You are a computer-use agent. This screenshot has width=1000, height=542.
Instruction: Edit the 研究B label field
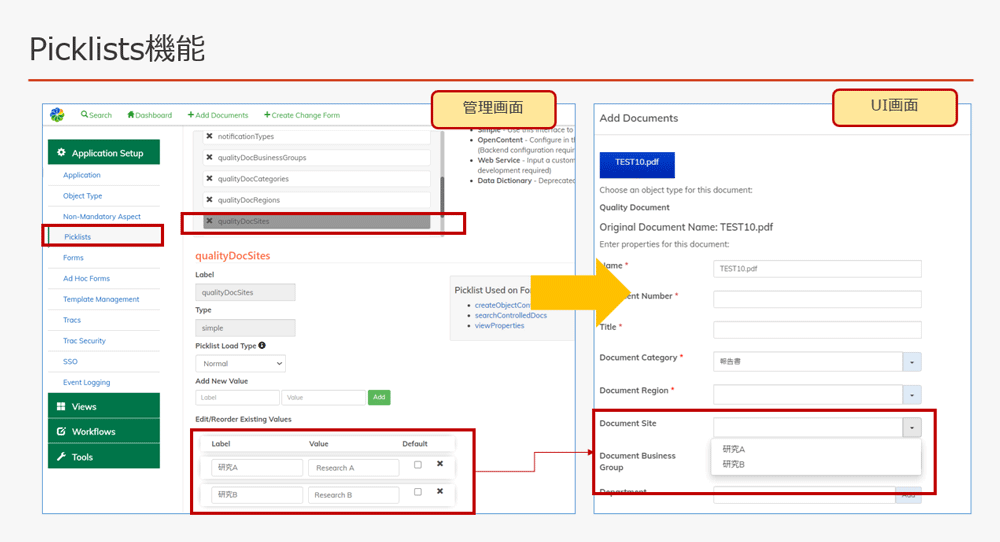click(x=257, y=495)
